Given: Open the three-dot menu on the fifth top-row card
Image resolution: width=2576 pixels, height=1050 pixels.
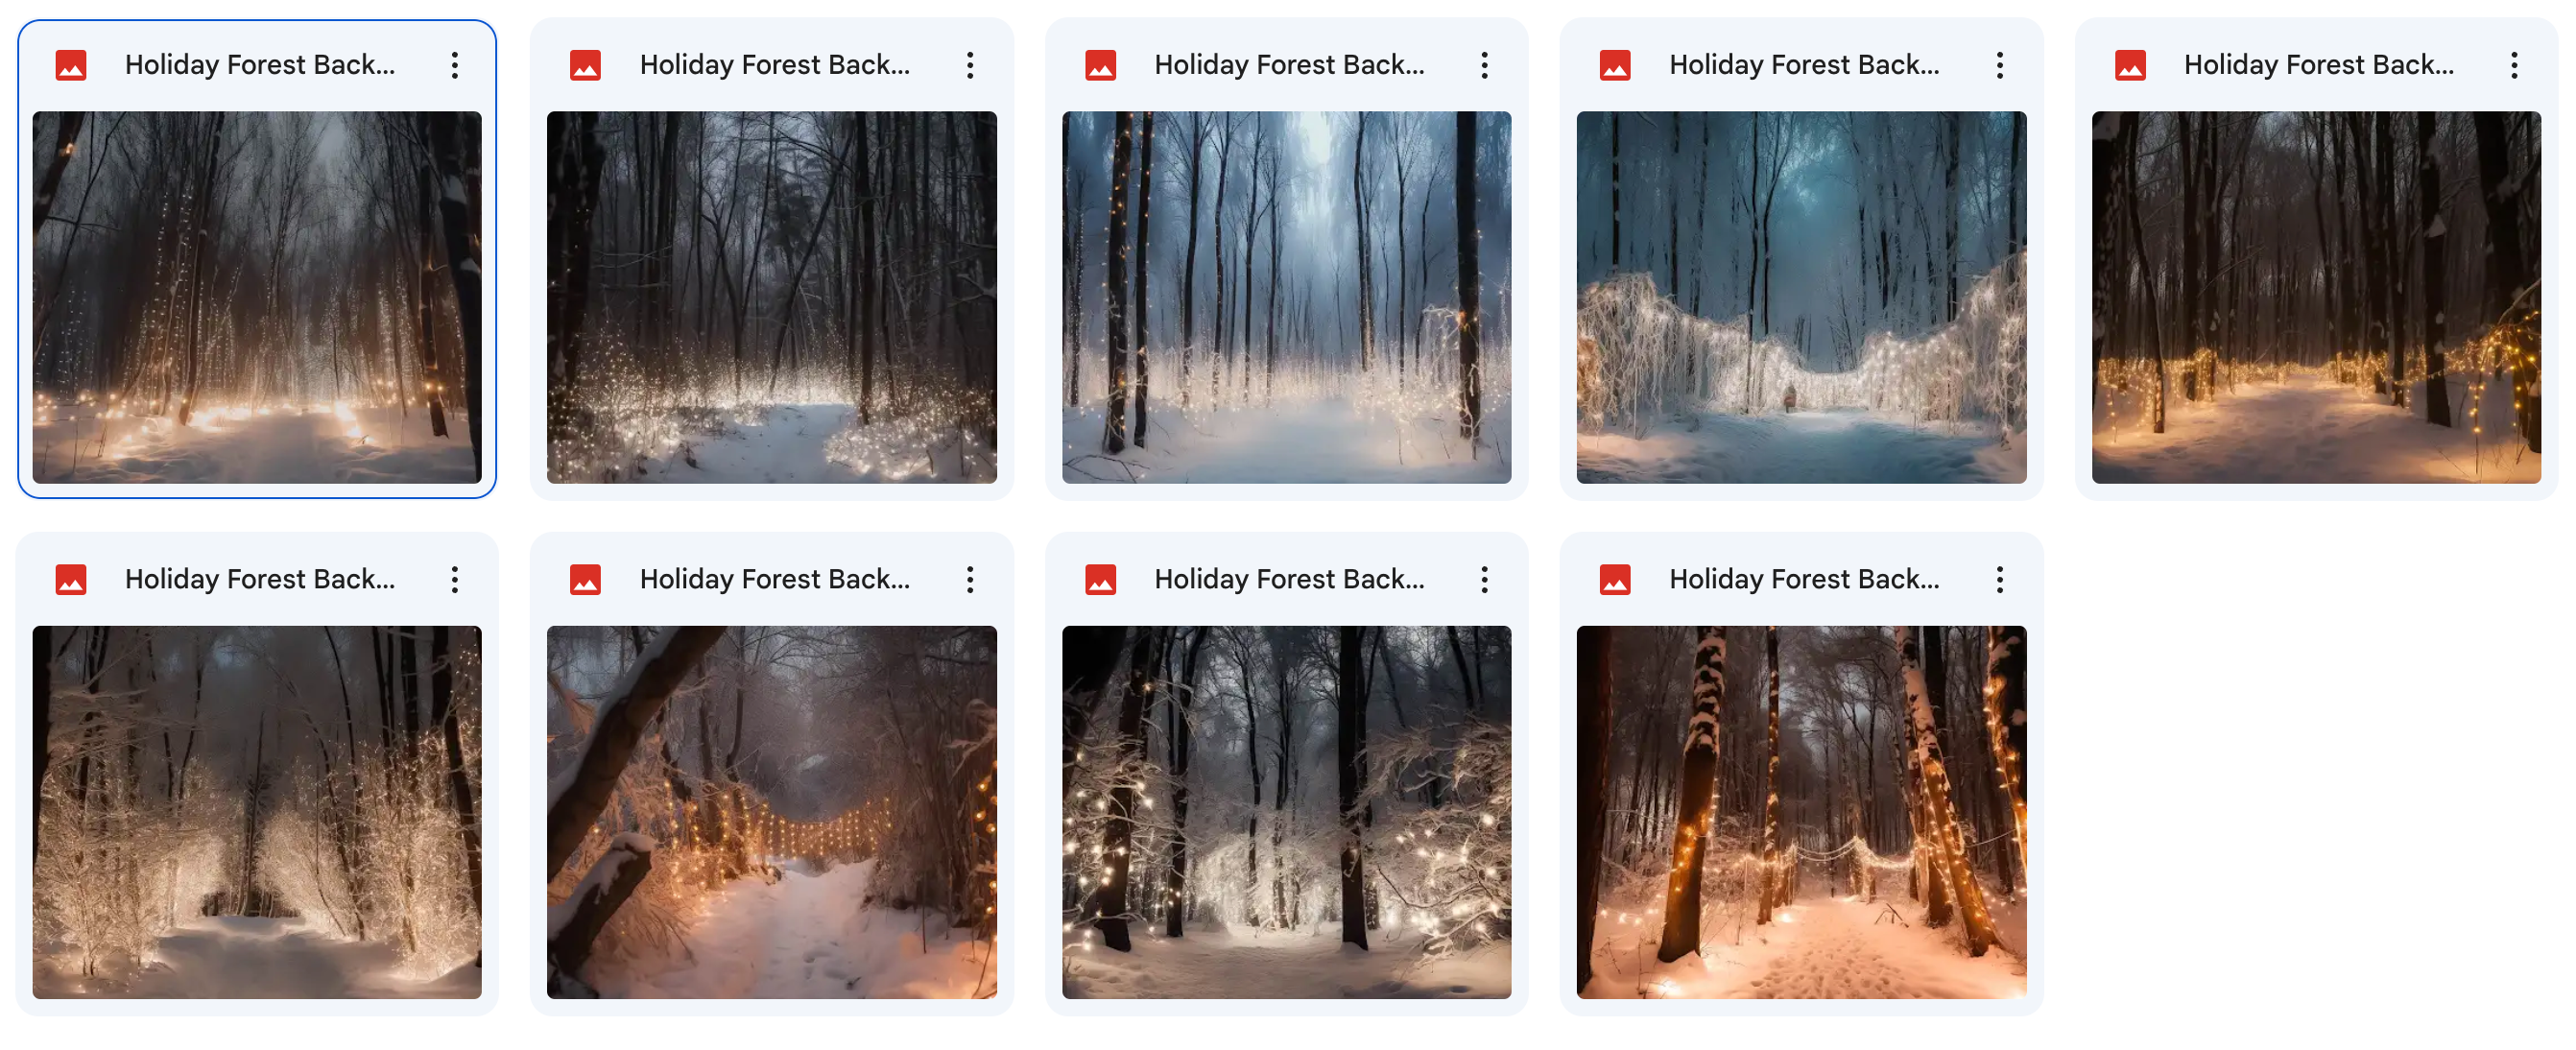Looking at the screenshot, I should (x=2513, y=65).
